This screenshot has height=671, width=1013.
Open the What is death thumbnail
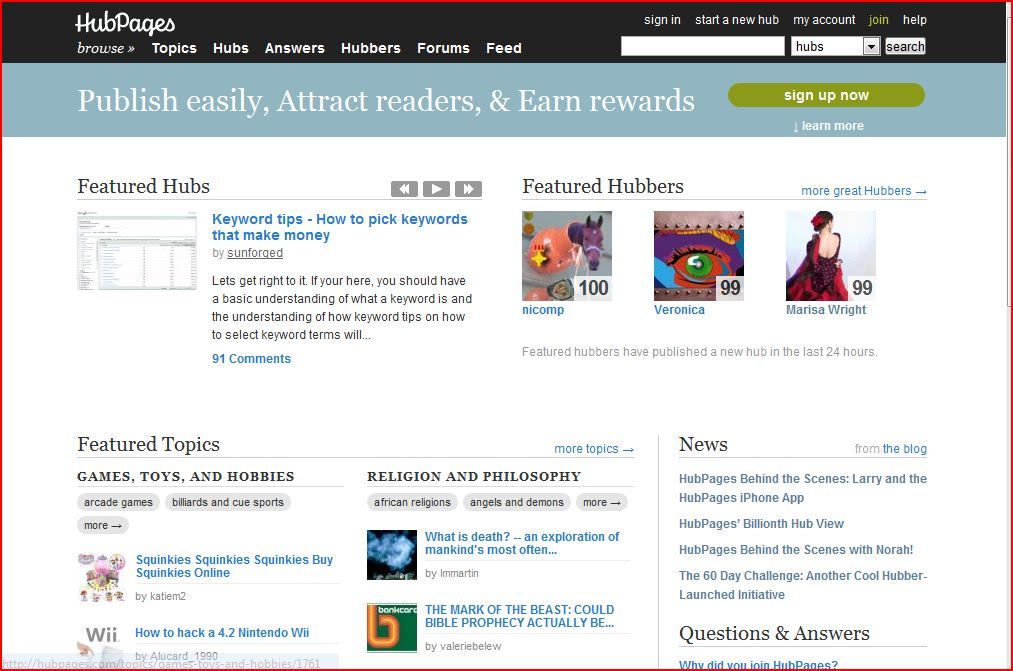[x=392, y=555]
